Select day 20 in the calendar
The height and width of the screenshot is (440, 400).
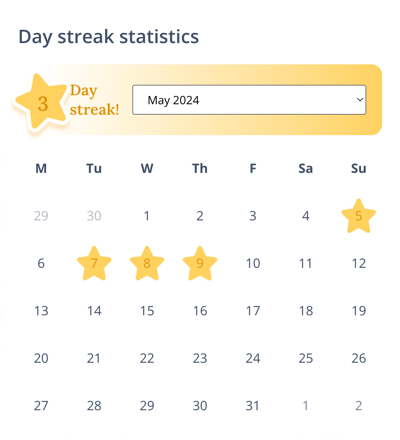tap(41, 358)
